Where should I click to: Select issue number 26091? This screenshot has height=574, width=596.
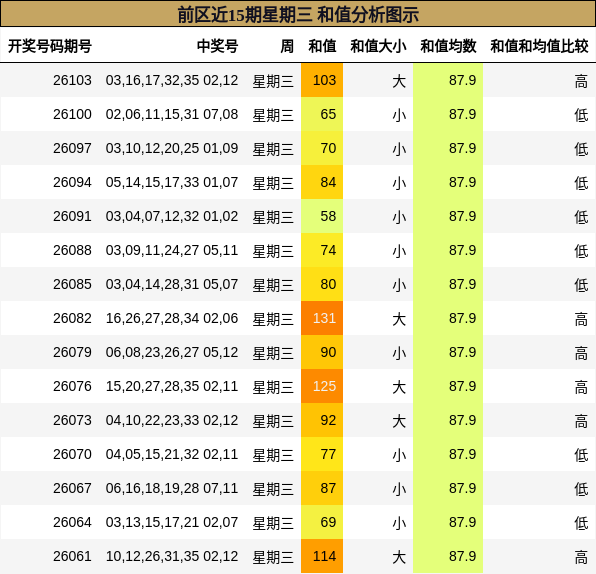pyautogui.click(x=72, y=216)
